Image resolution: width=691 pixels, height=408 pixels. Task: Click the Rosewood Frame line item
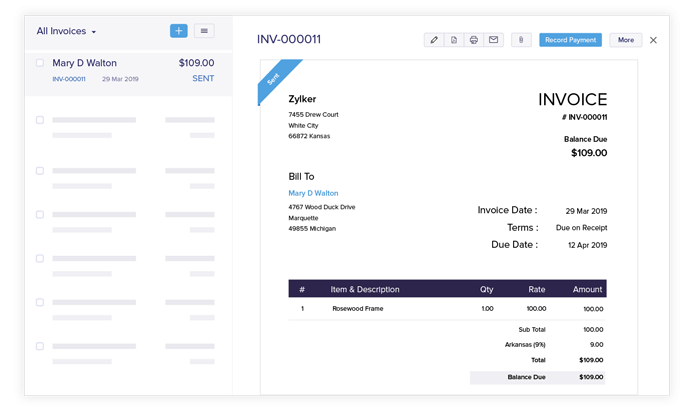pos(358,309)
